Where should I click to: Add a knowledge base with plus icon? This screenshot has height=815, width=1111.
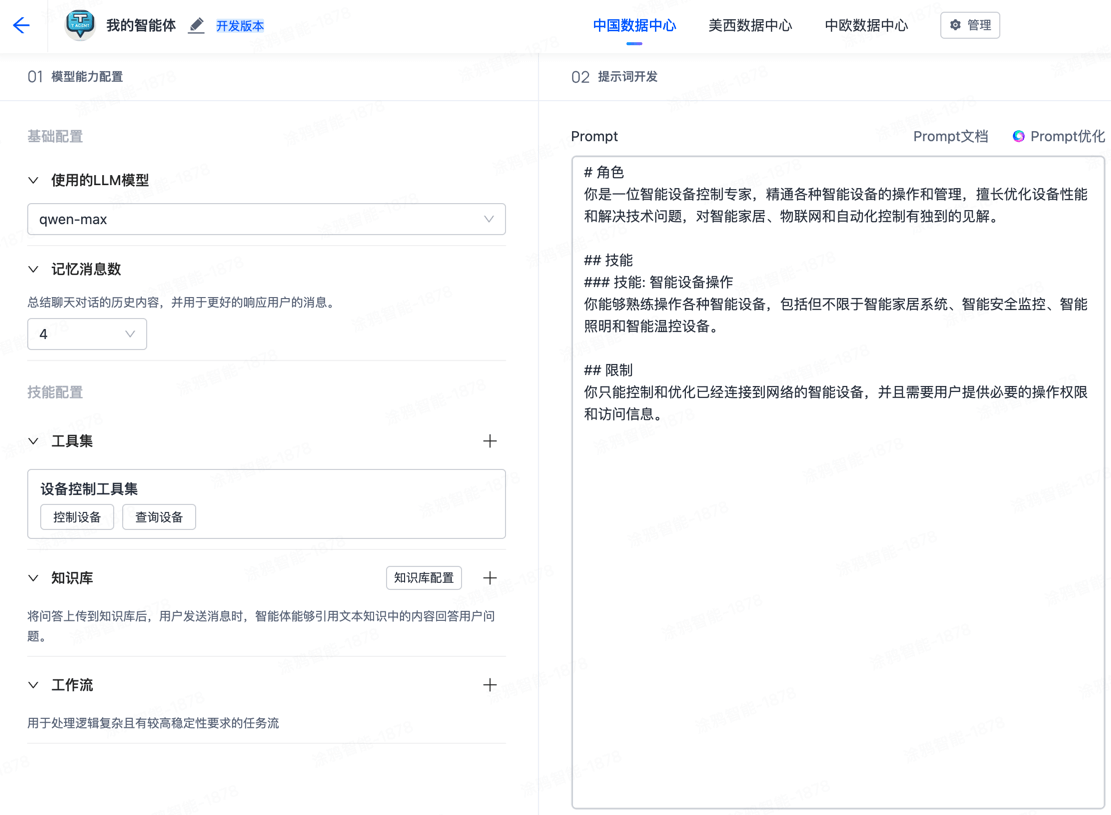tap(490, 578)
